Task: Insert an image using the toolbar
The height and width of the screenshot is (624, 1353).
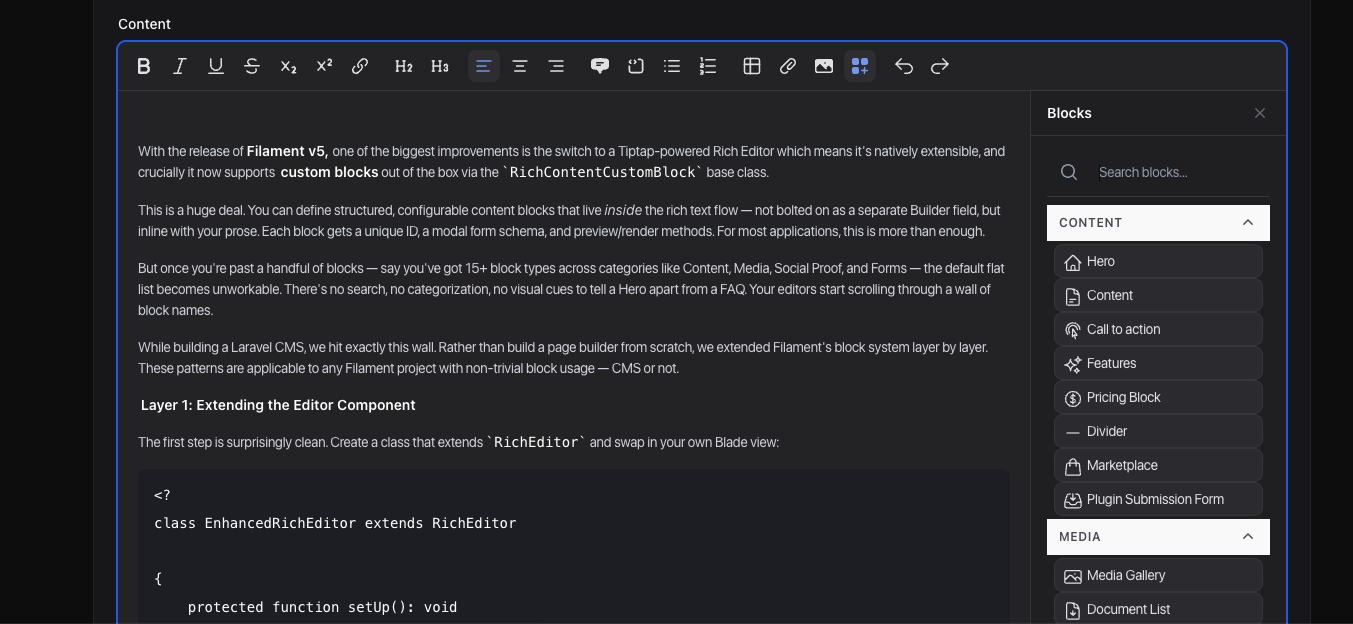Action: coord(824,66)
